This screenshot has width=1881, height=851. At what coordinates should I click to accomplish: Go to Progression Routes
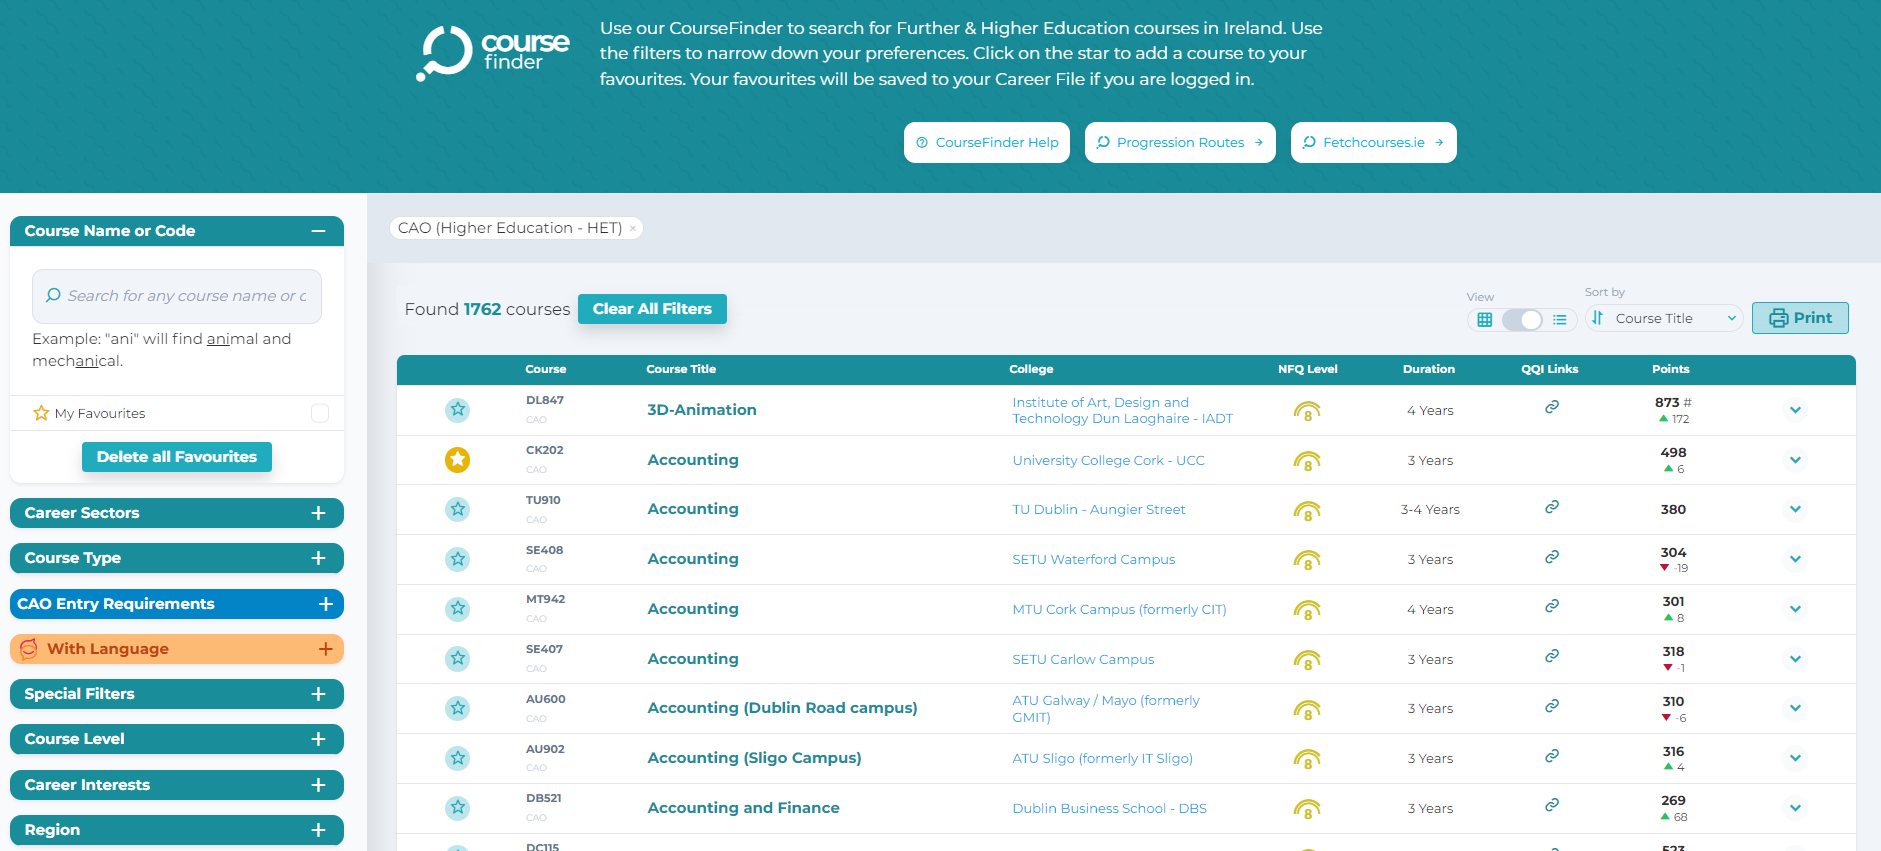[1180, 142]
